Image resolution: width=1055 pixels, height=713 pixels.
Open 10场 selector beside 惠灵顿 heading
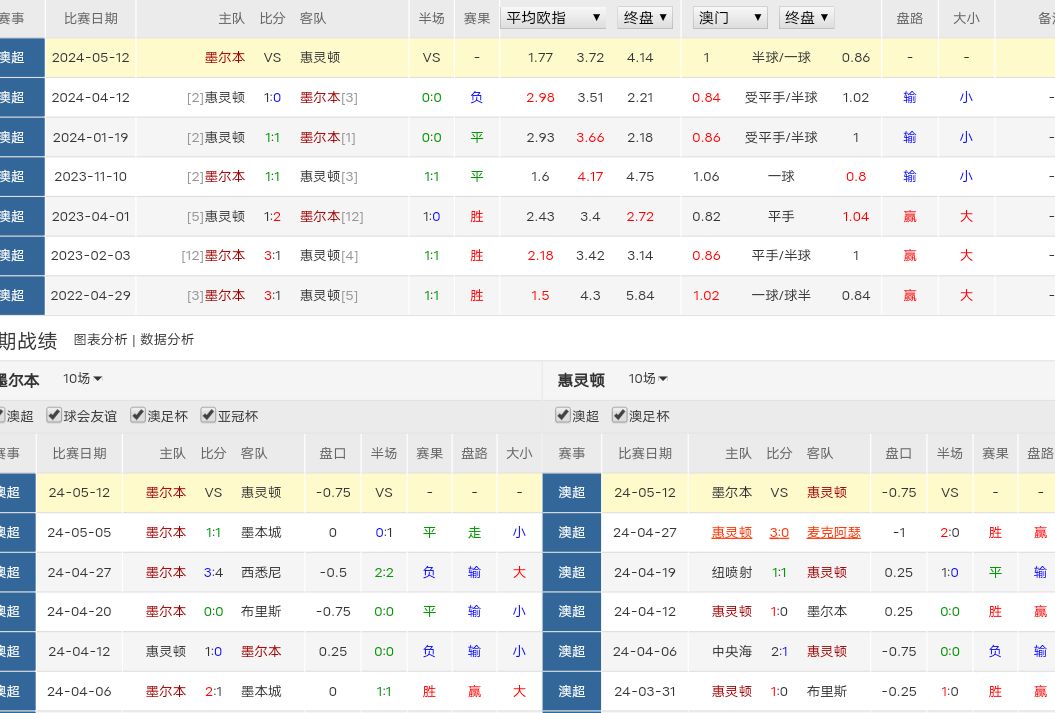(x=648, y=379)
